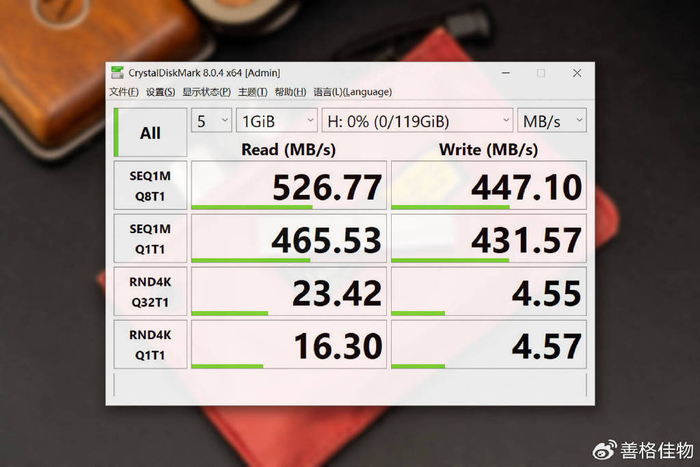Click the Write (MB/s) column header
700x467 pixels.
pos(488,150)
